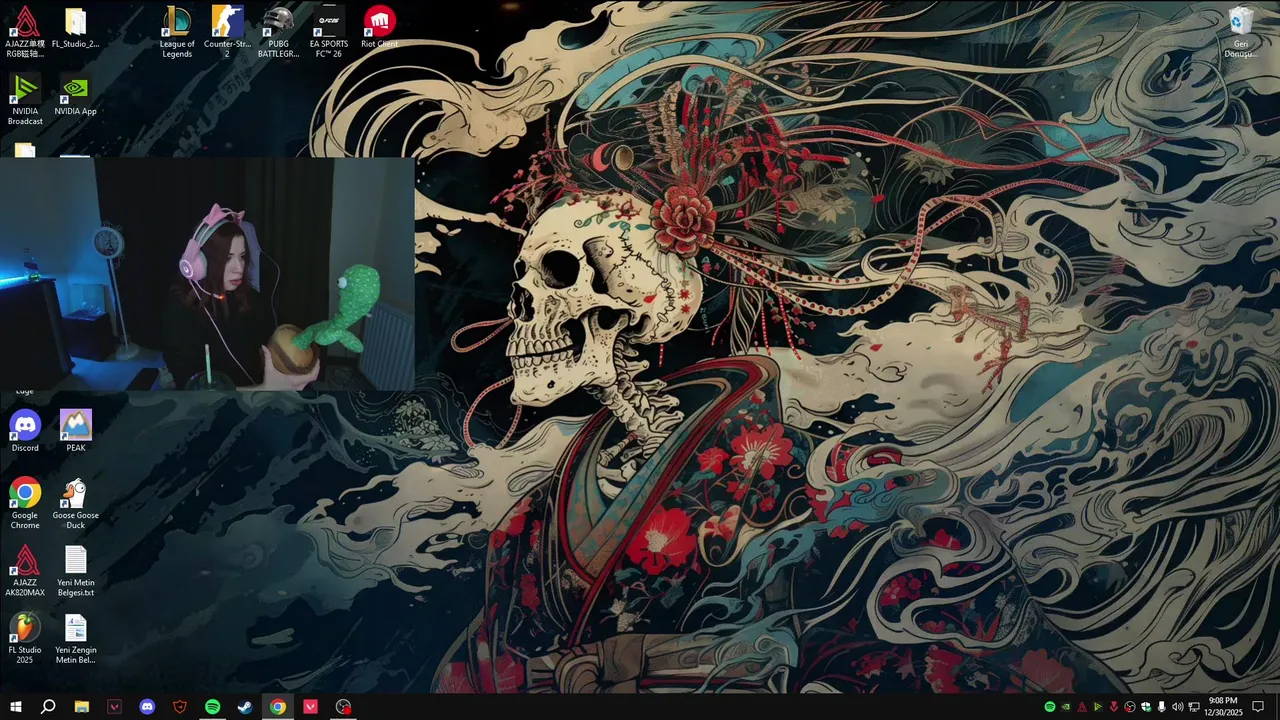Click OBS icon in the system tray
Image resolution: width=1280 pixels, height=720 pixels.
(1130, 707)
